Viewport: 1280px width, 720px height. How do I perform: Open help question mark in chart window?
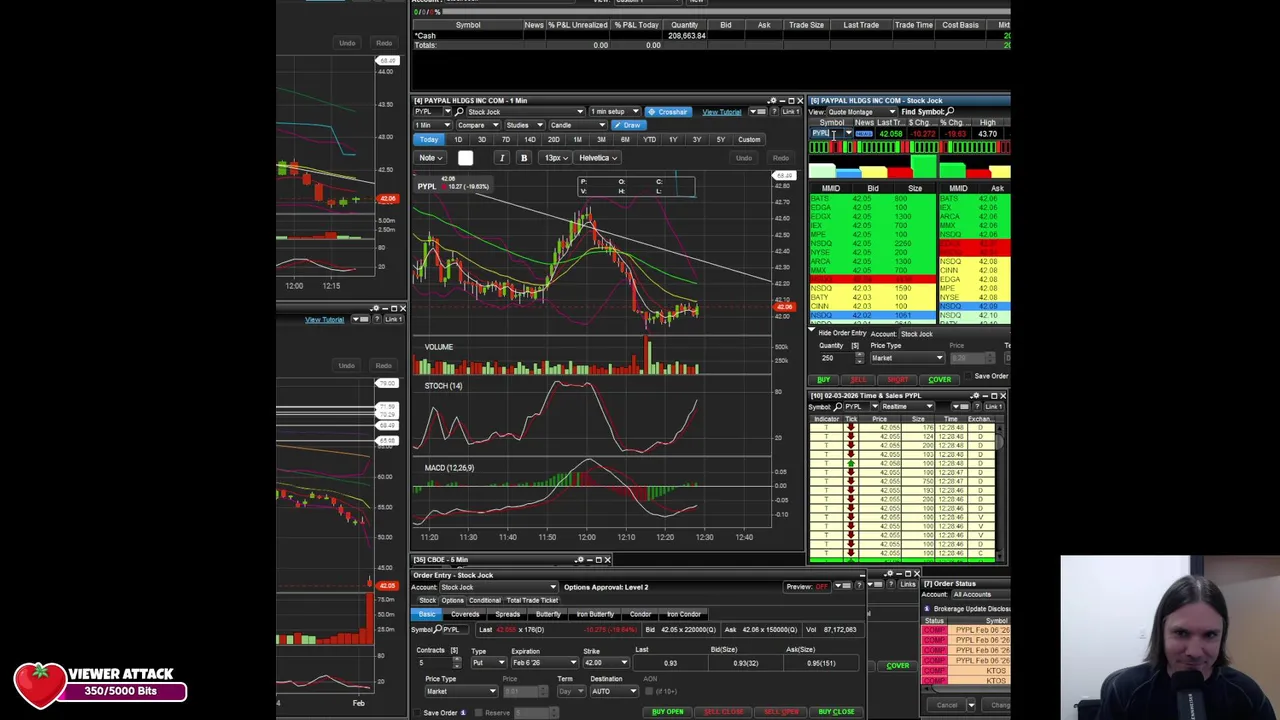tap(774, 111)
